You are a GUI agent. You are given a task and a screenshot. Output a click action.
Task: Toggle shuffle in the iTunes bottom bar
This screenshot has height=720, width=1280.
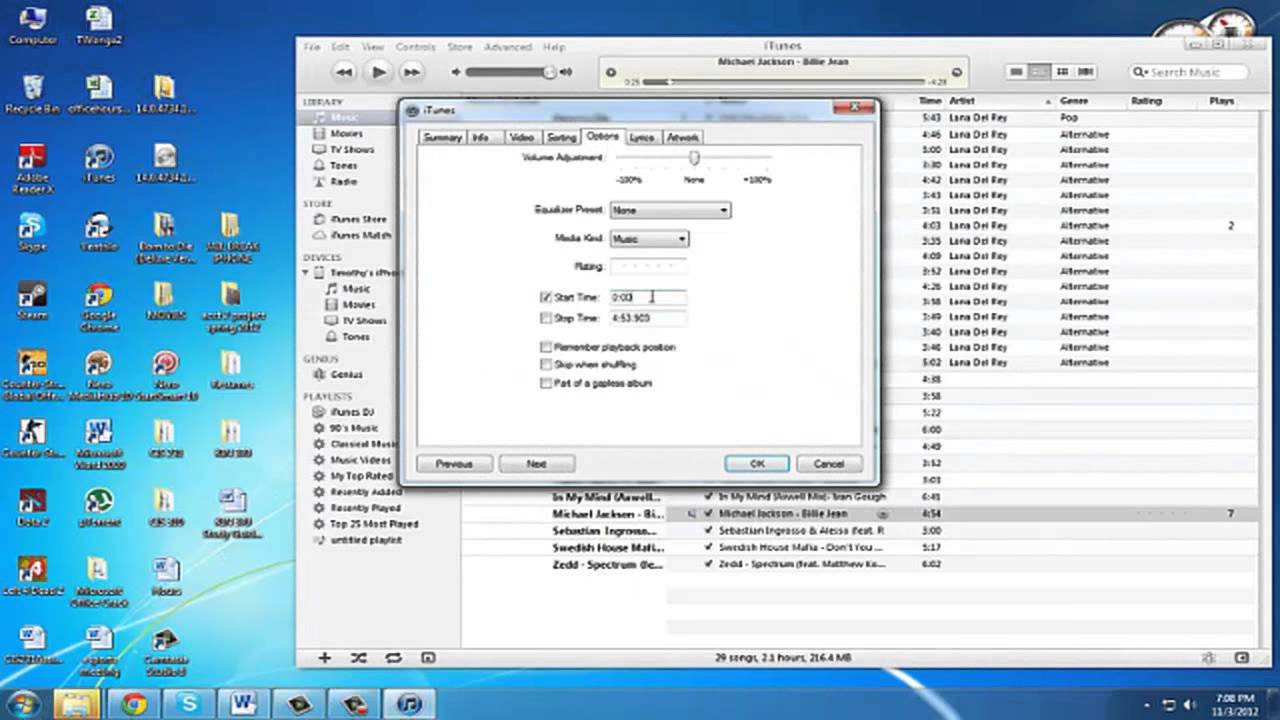coord(358,658)
